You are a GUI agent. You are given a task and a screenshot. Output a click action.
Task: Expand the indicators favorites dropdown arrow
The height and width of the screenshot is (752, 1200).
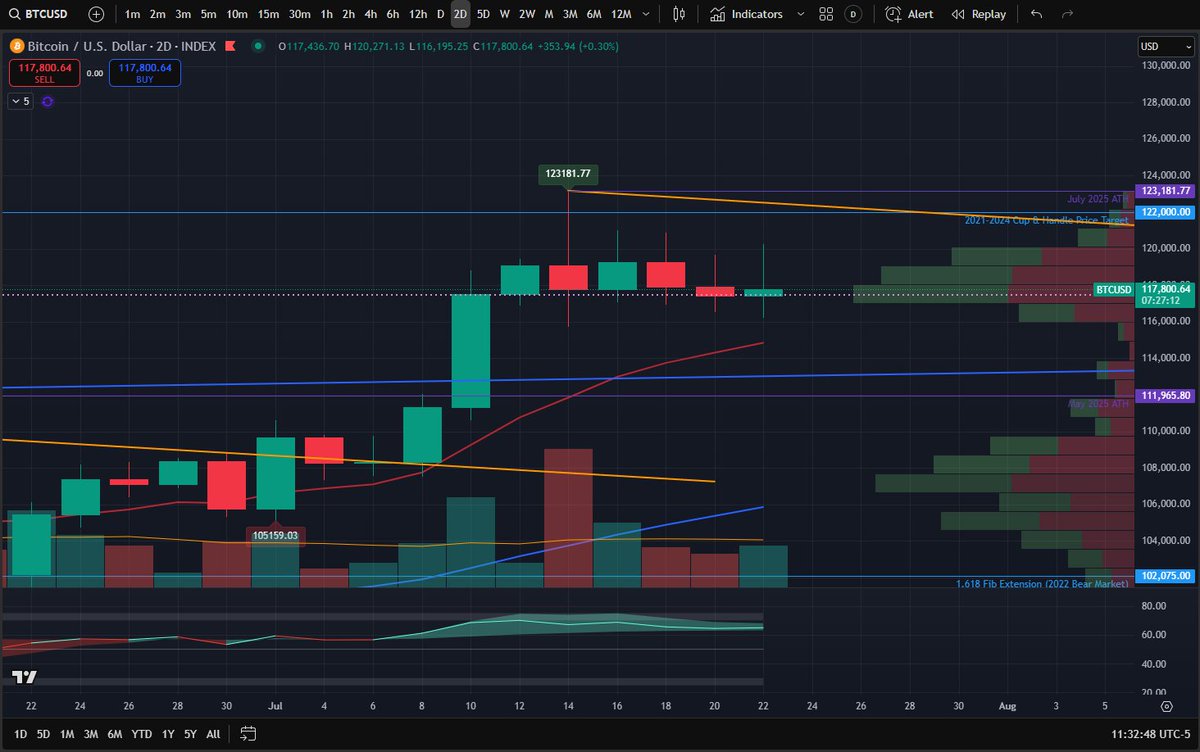pos(799,14)
